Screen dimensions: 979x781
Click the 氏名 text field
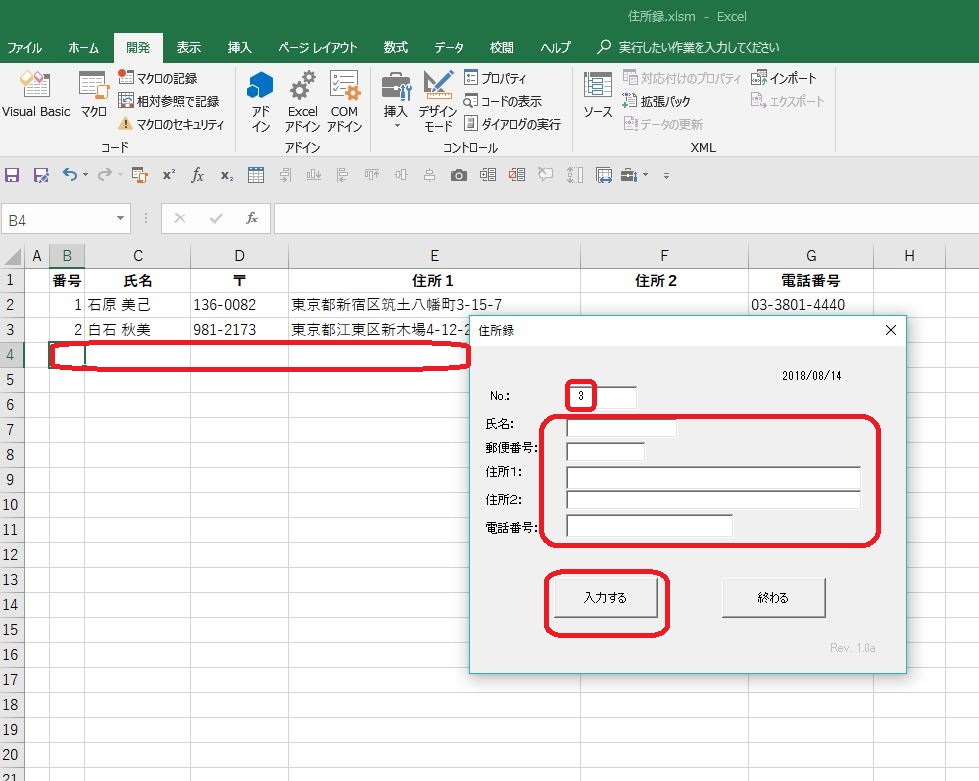[x=621, y=428]
